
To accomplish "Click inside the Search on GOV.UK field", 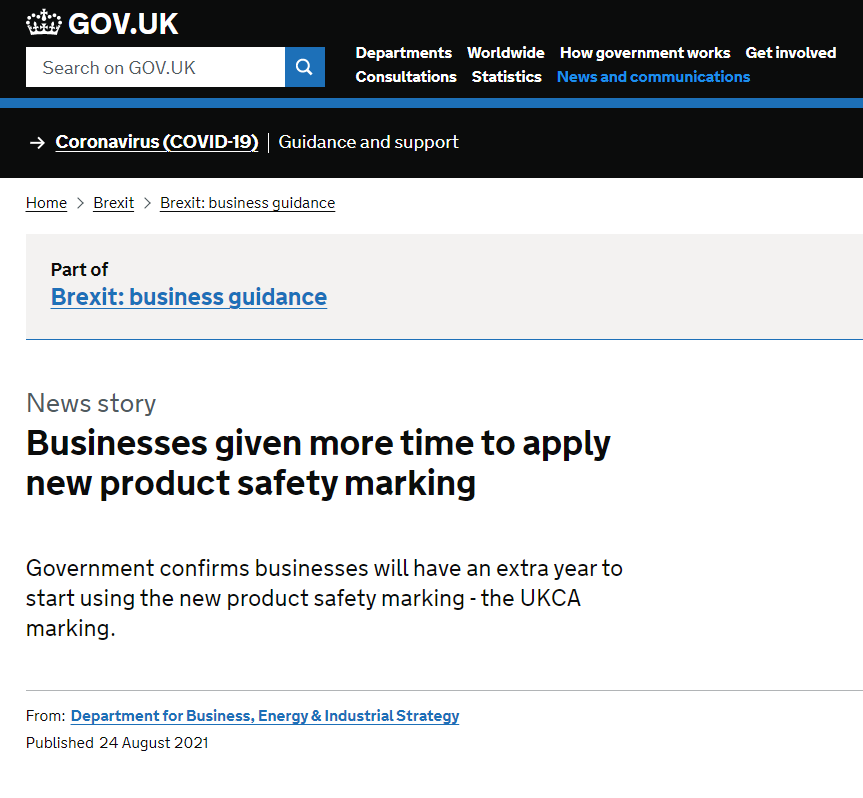I will click(155, 67).
